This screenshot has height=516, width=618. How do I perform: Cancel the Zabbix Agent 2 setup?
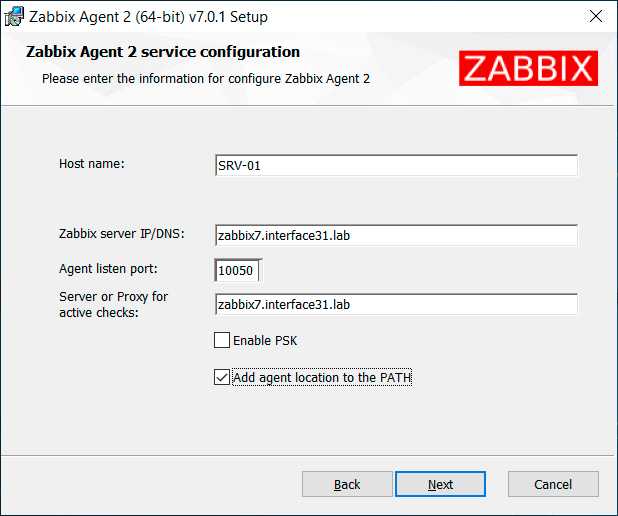[x=553, y=484]
